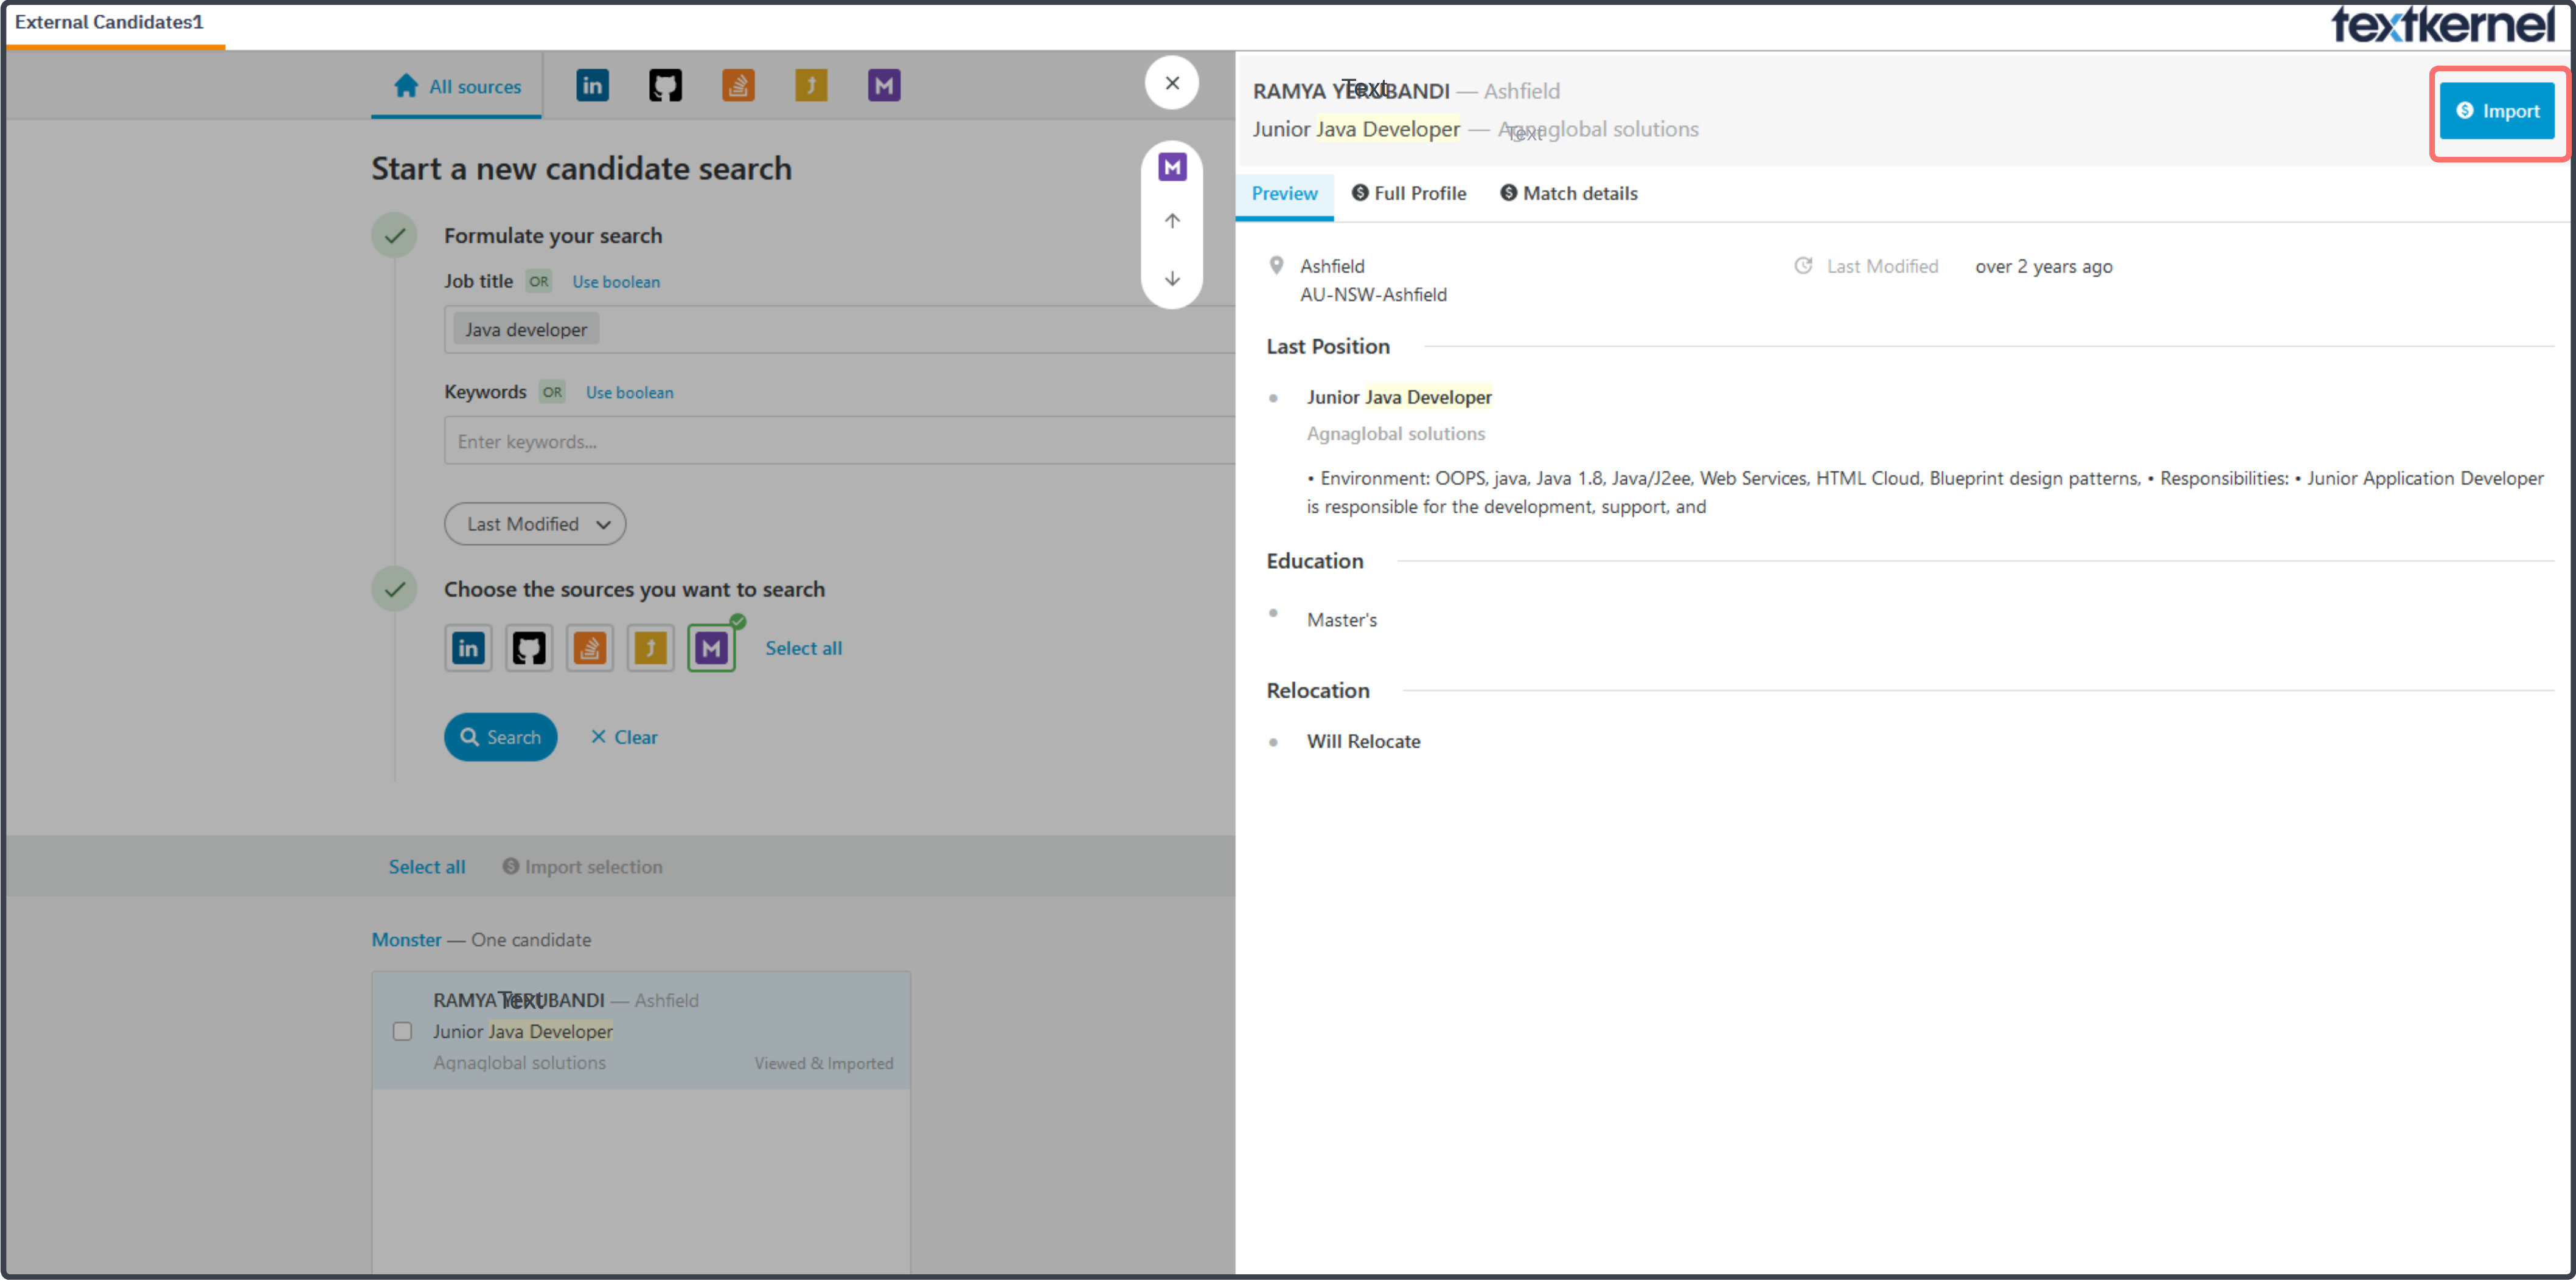This screenshot has width=2576, height=1281.
Task: Toggle OR operator next to Job title
Action: click(538, 282)
